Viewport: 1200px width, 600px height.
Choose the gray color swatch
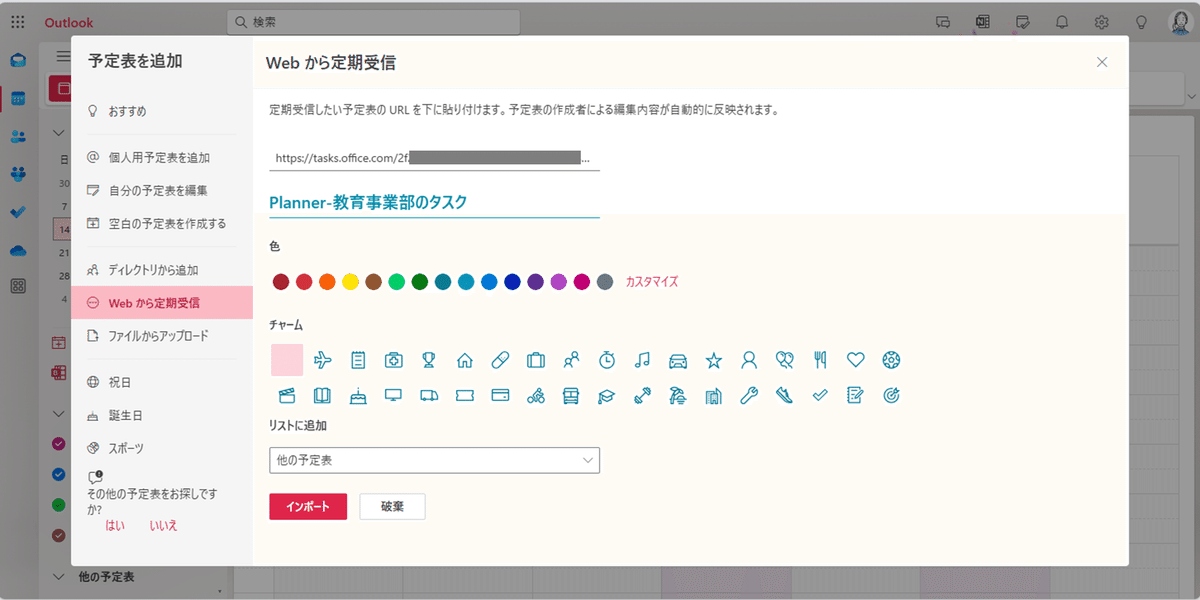pos(604,282)
